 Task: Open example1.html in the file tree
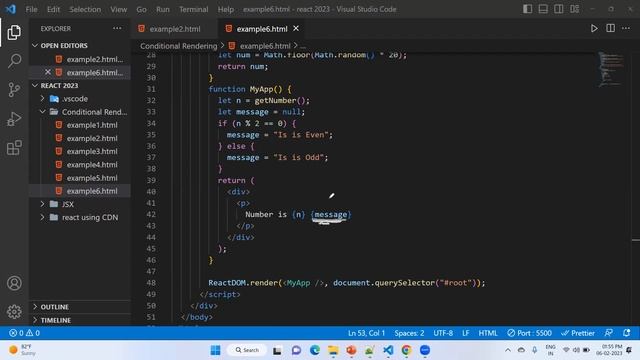coord(92,125)
